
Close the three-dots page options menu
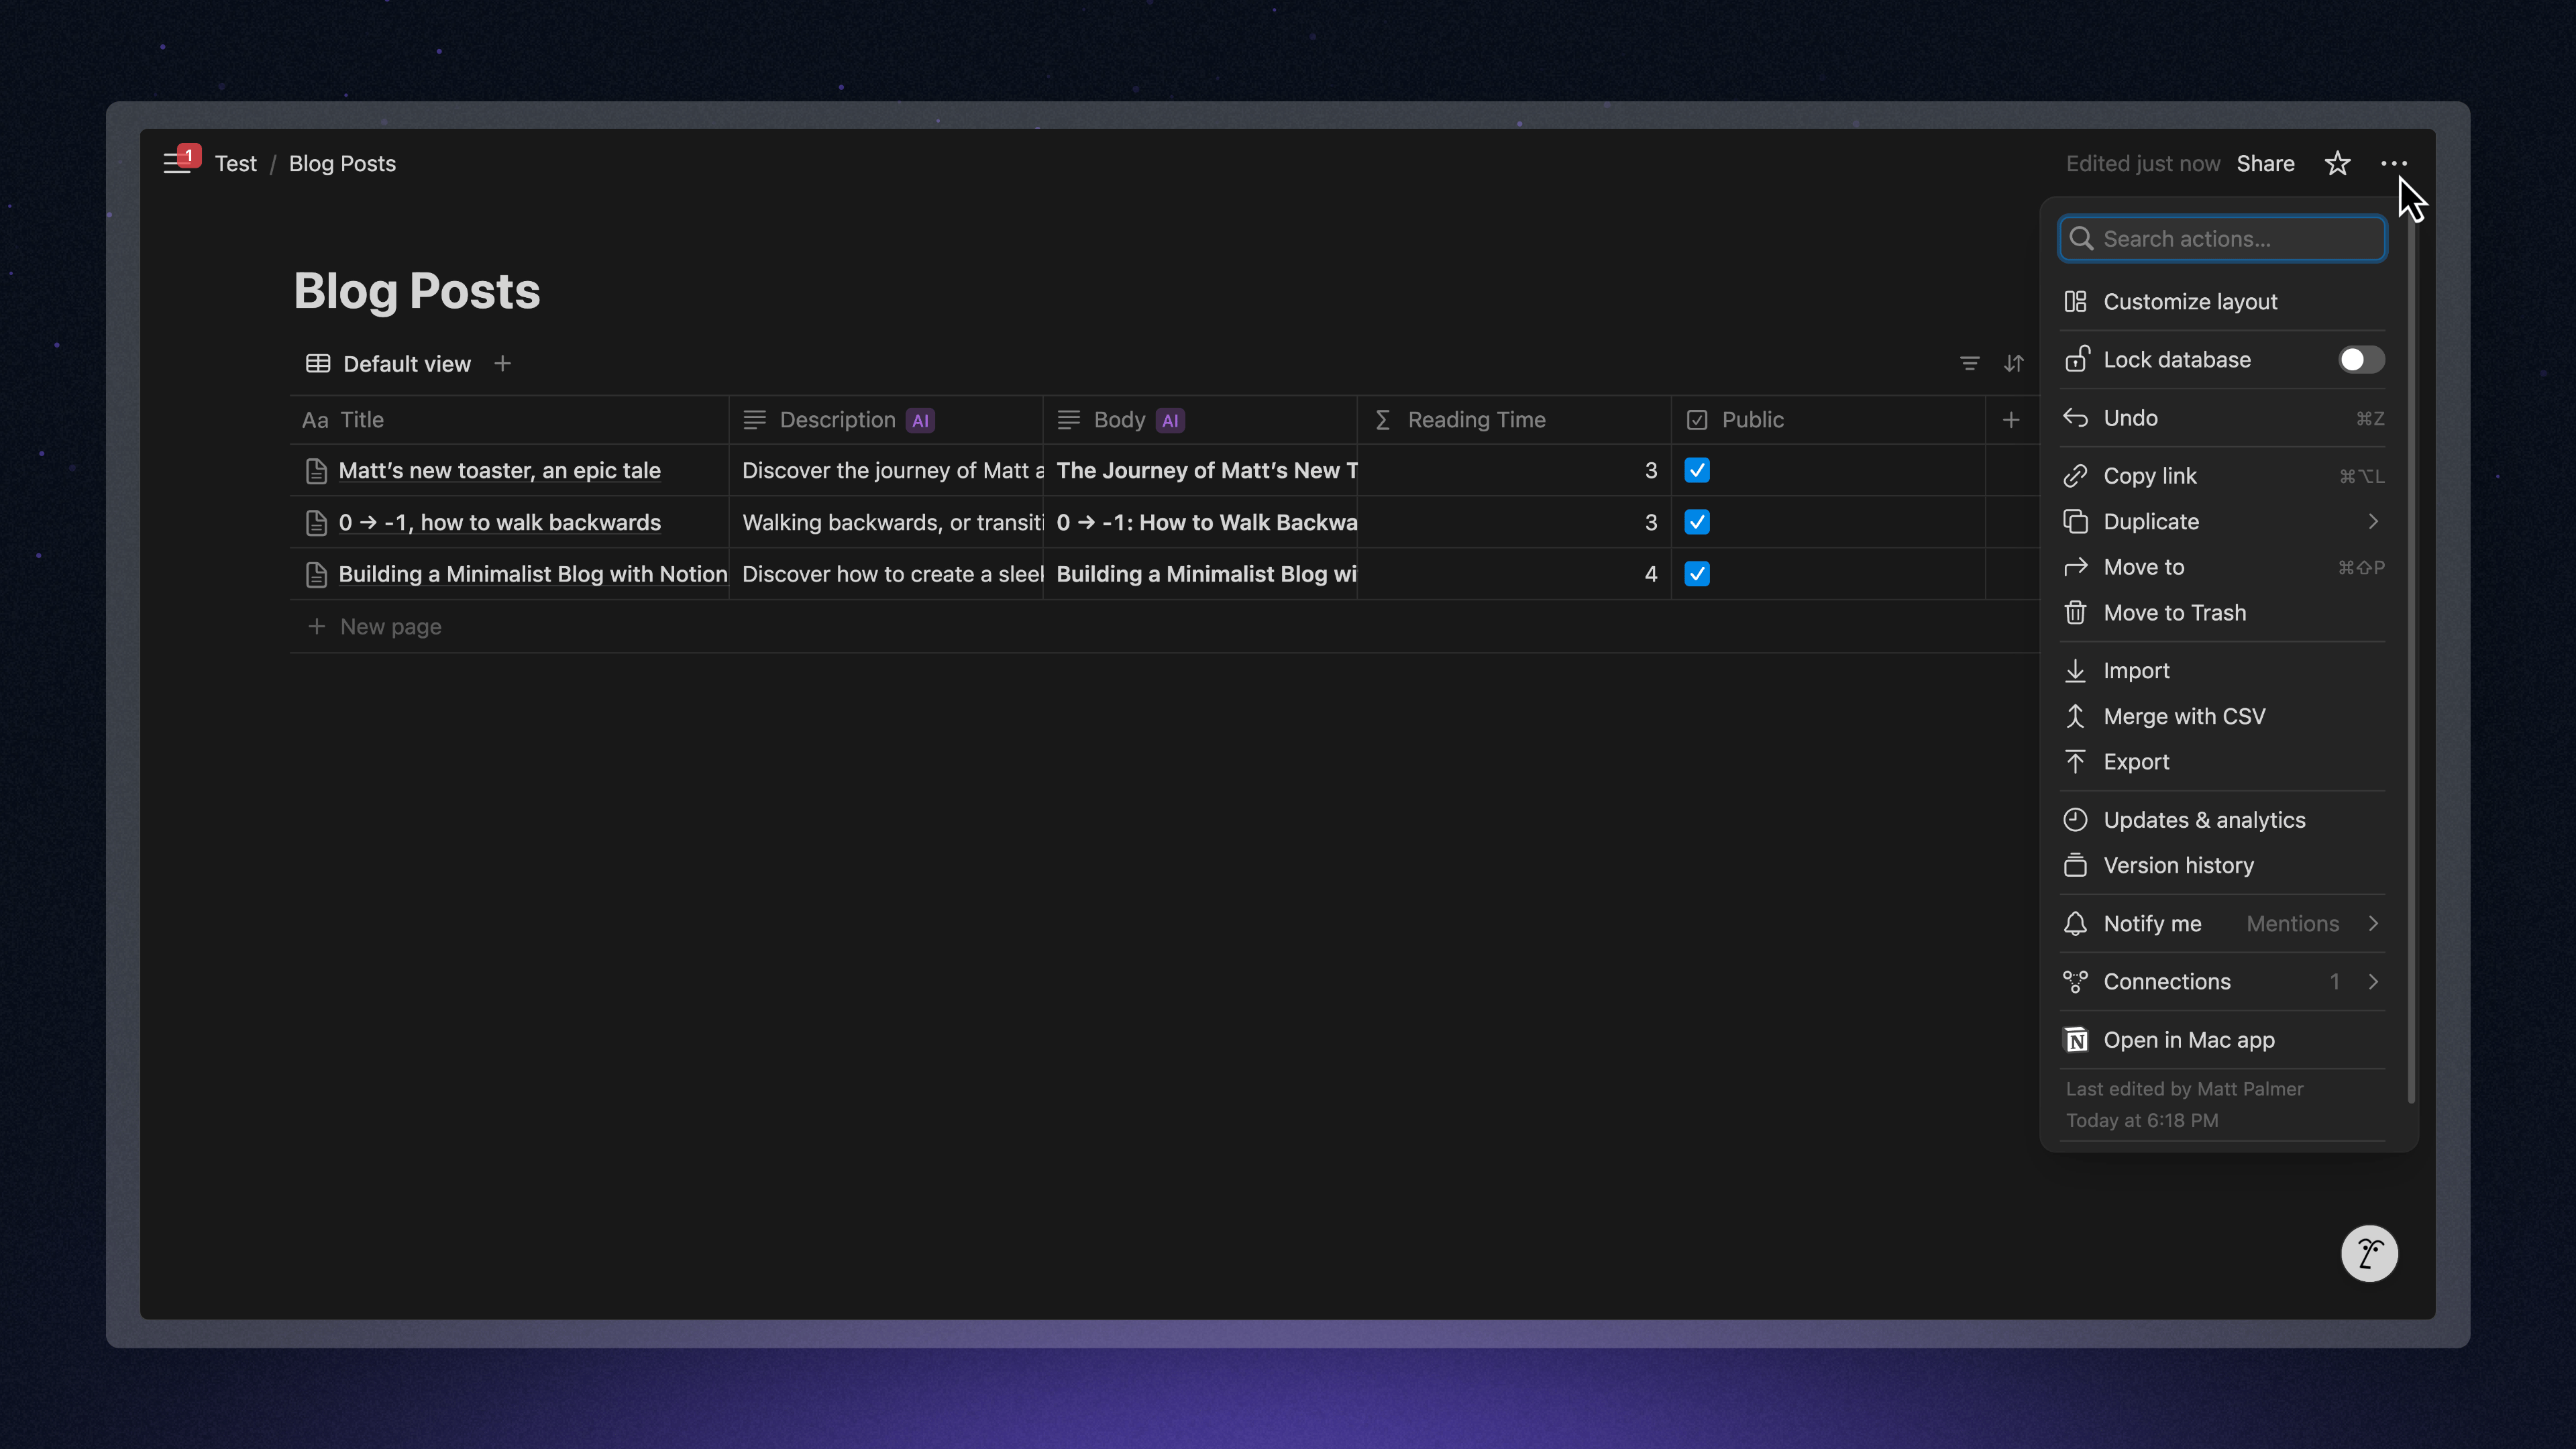(x=2394, y=163)
